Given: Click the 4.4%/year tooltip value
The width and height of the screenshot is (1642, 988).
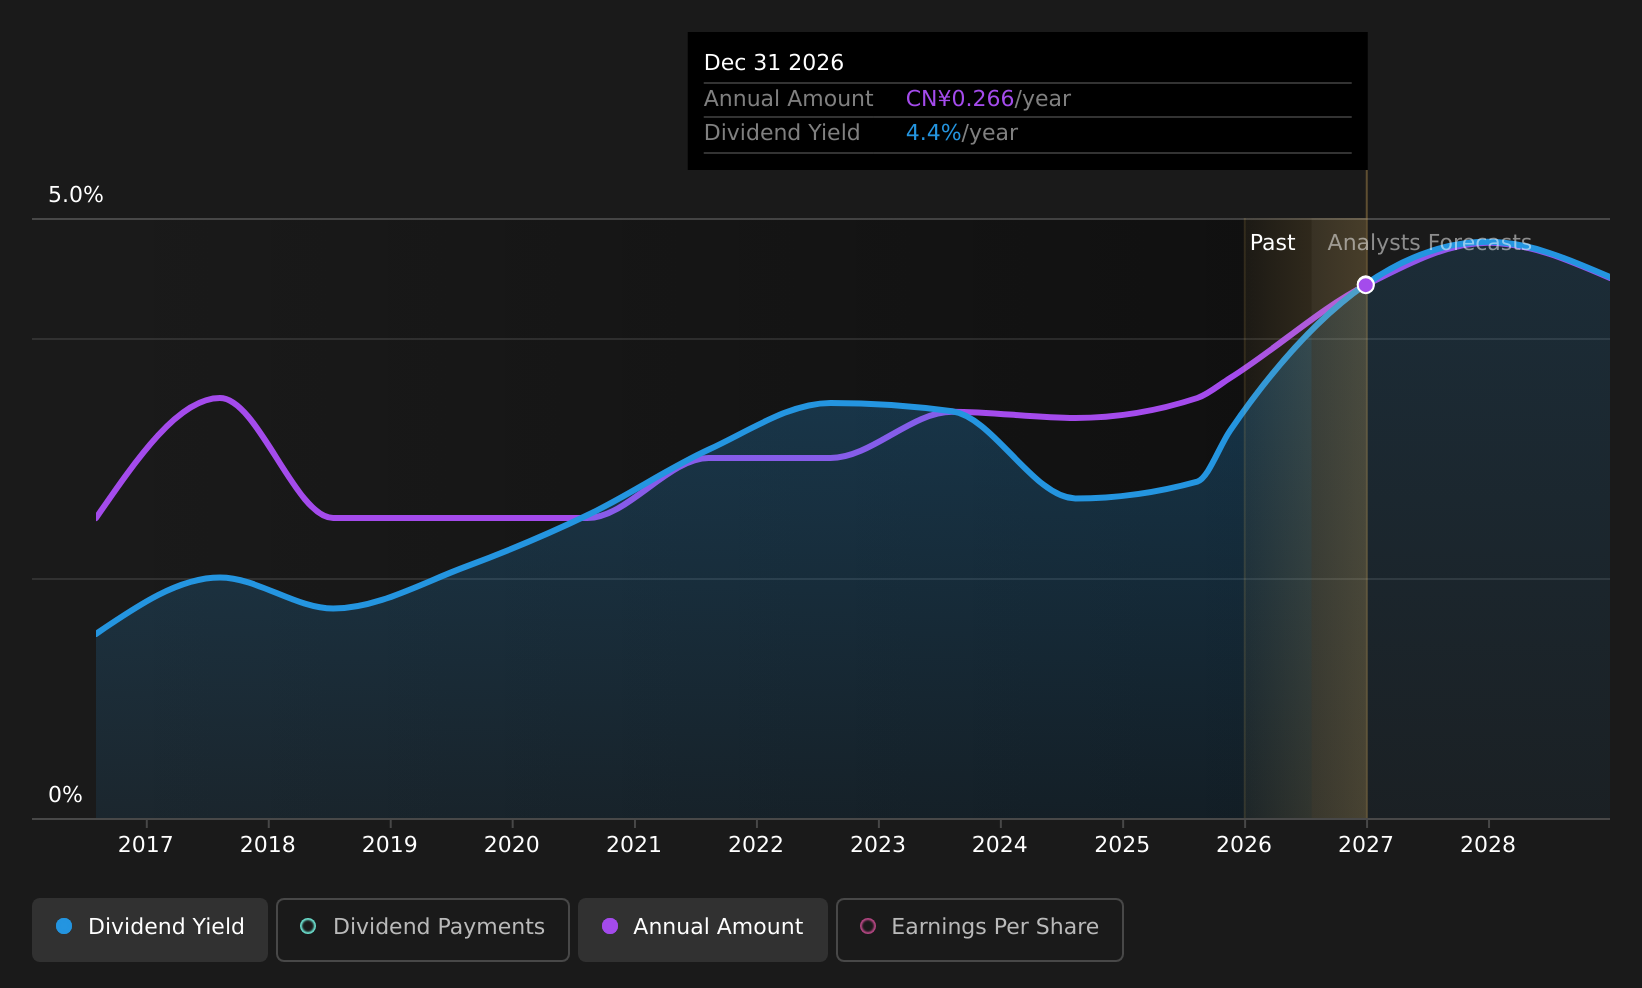Looking at the screenshot, I should (x=962, y=133).
